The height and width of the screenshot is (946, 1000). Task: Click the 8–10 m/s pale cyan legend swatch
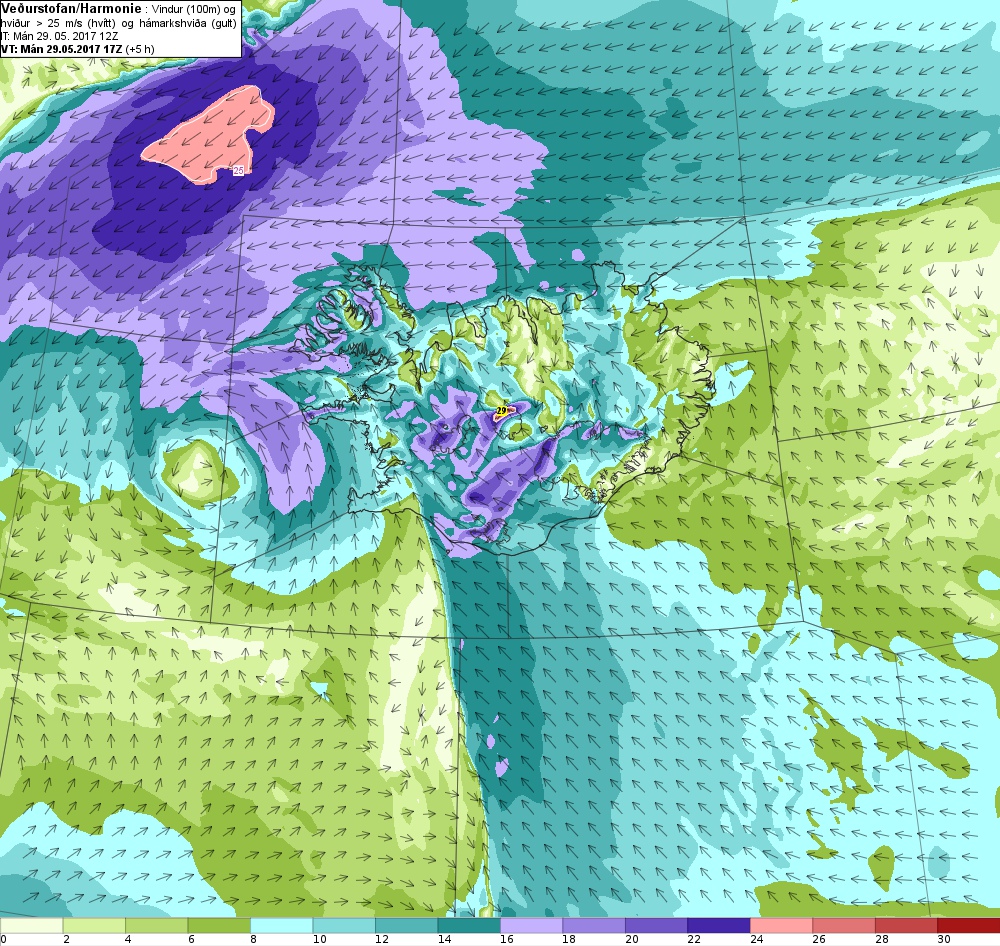[x=281, y=925]
